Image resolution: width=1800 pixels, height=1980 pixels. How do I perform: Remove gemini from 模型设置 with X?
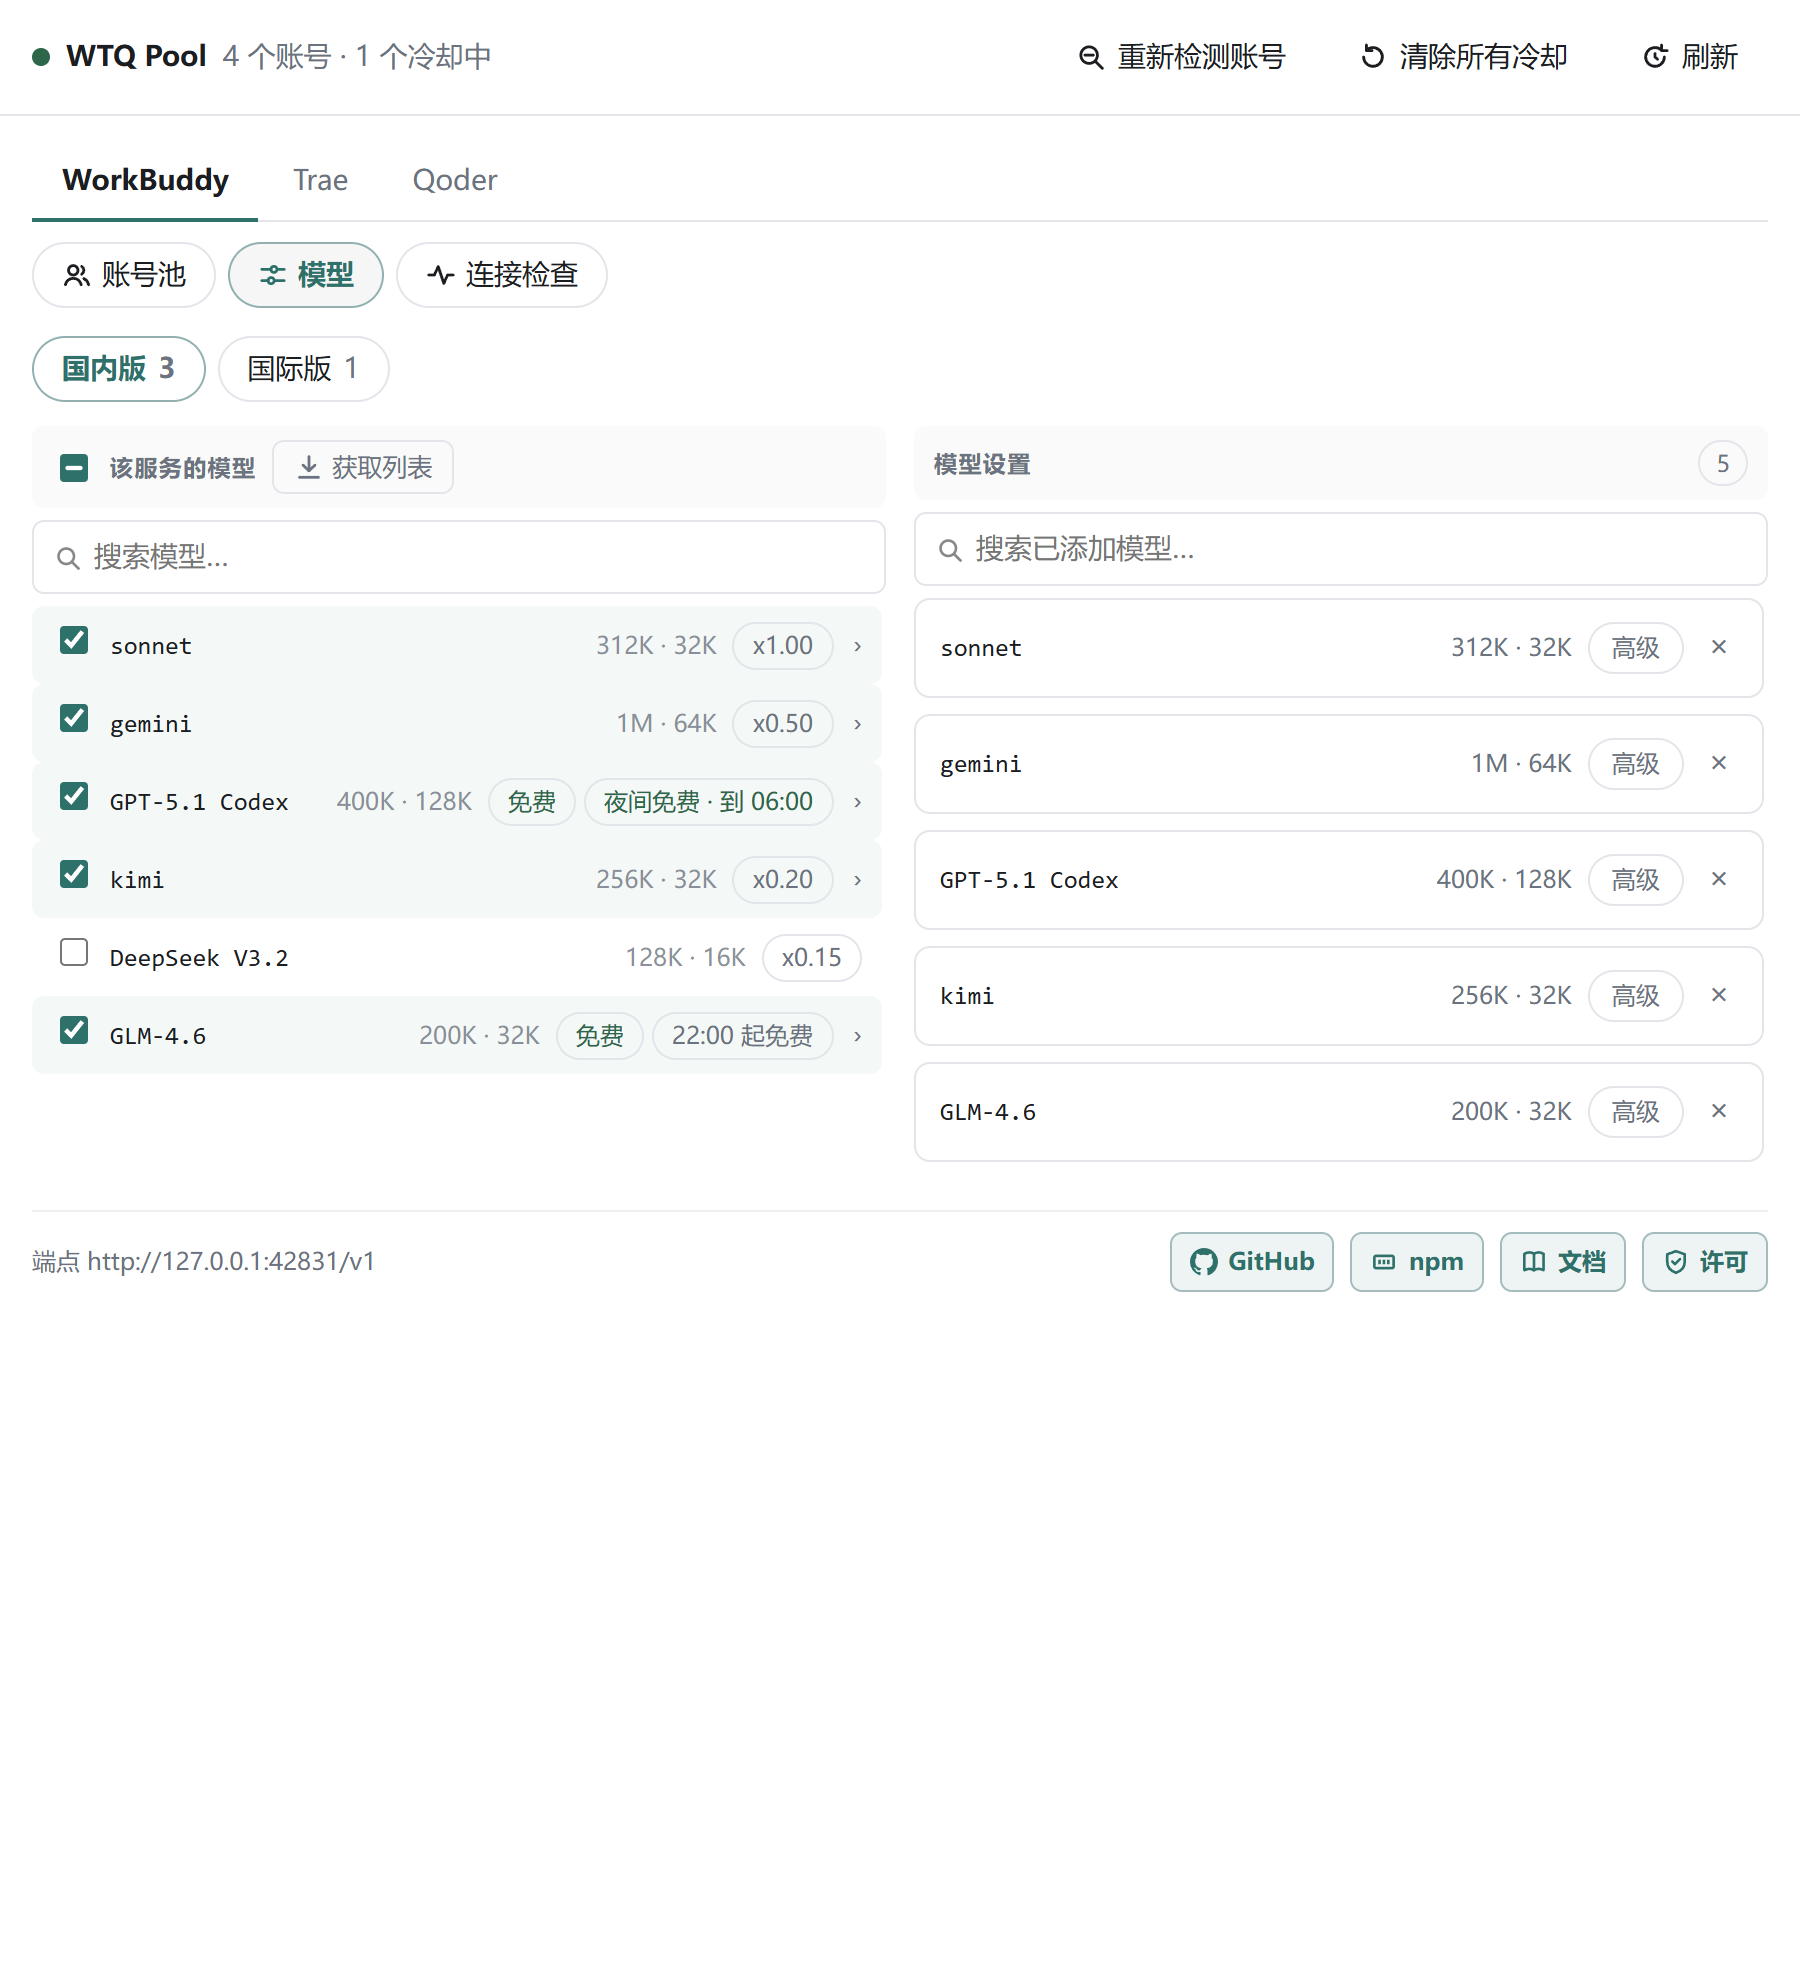pyautogui.click(x=1719, y=763)
